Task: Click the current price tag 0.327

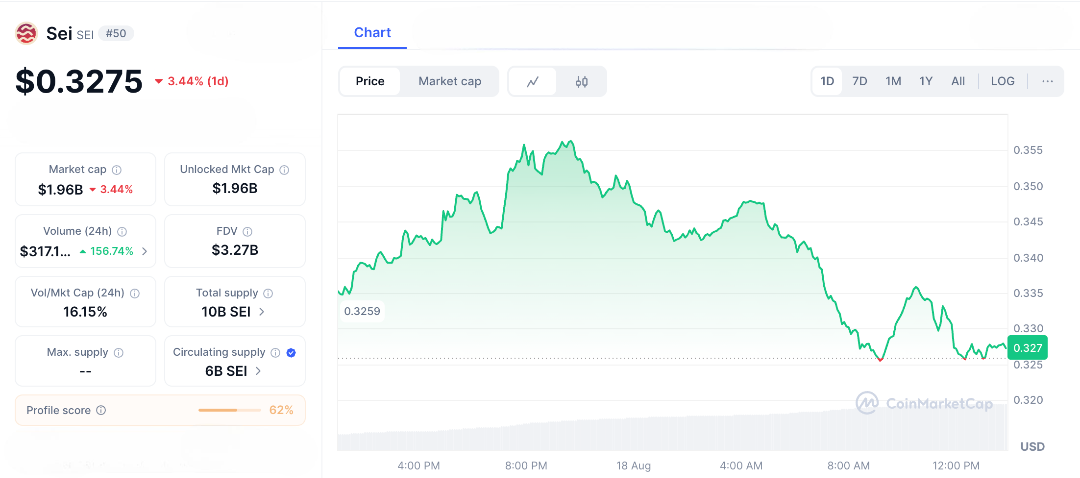Action: pyautogui.click(x=1027, y=348)
